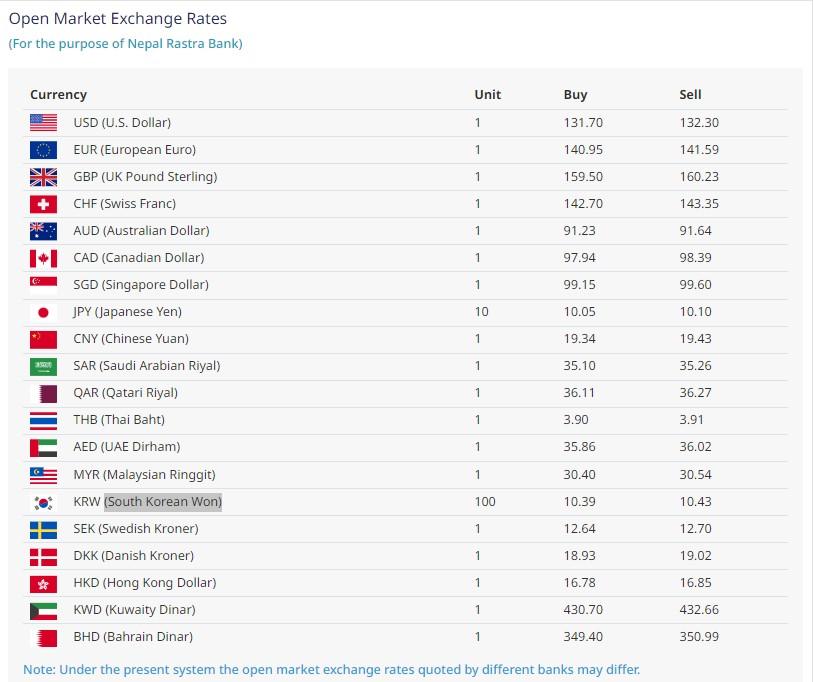Click the JPY unit value 10
The image size is (813, 682).
[481, 312]
